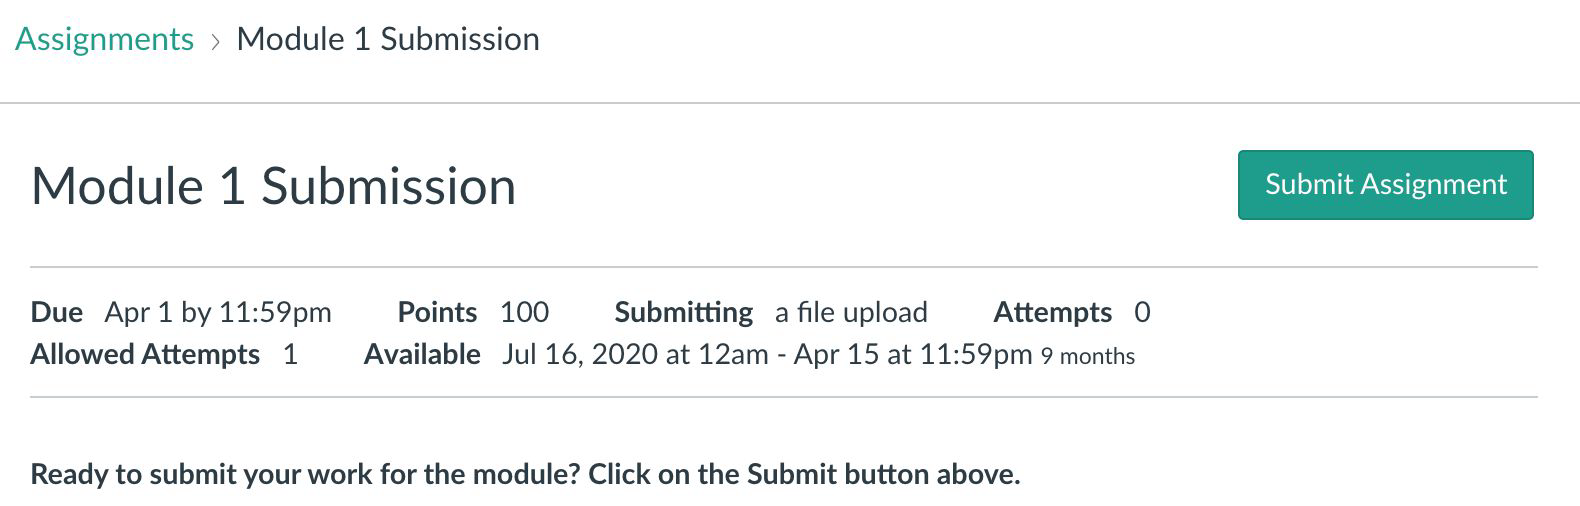Click the Allowed Attempts label
The width and height of the screenshot is (1580, 506).
click(x=145, y=354)
